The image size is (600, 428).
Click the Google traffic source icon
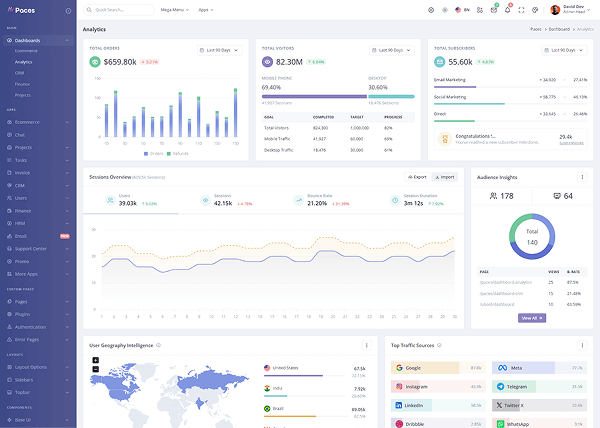point(400,368)
